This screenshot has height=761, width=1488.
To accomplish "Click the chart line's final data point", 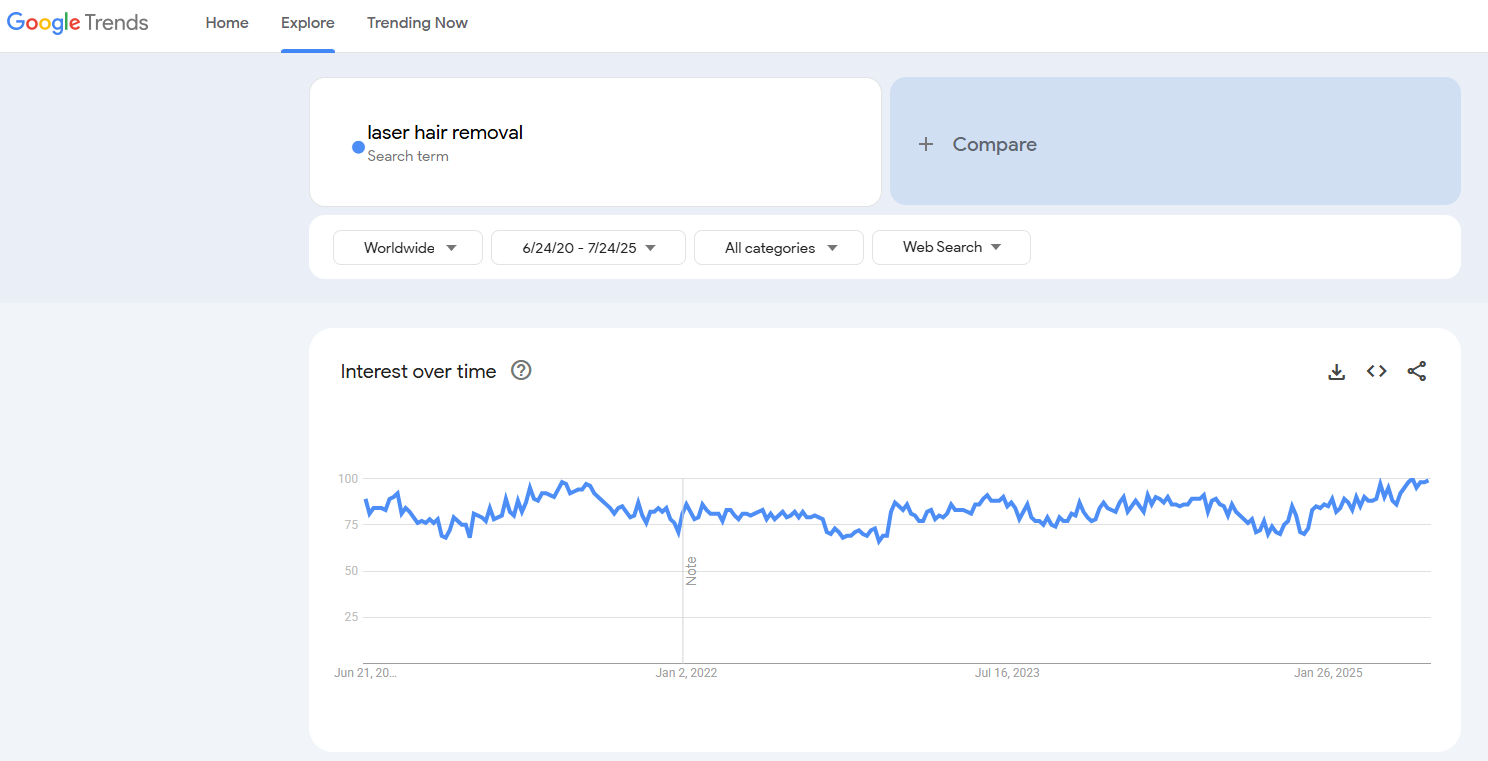I will click(x=1427, y=481).
